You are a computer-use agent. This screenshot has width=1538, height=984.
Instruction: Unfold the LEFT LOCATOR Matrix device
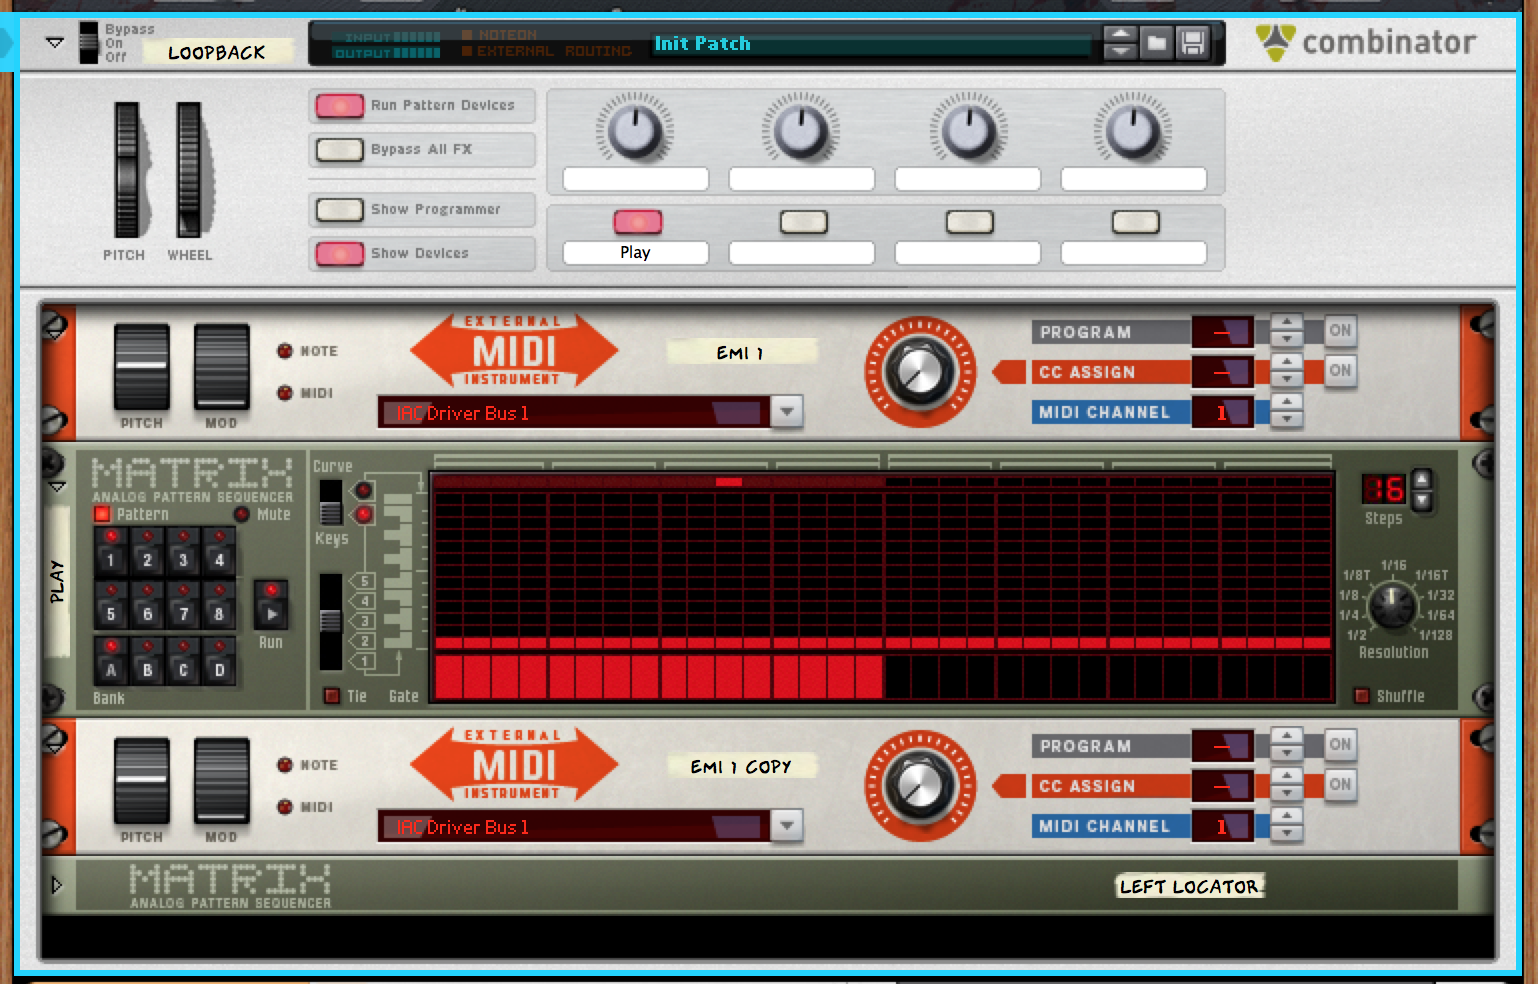pyautogui.click(x=56, y=885)
